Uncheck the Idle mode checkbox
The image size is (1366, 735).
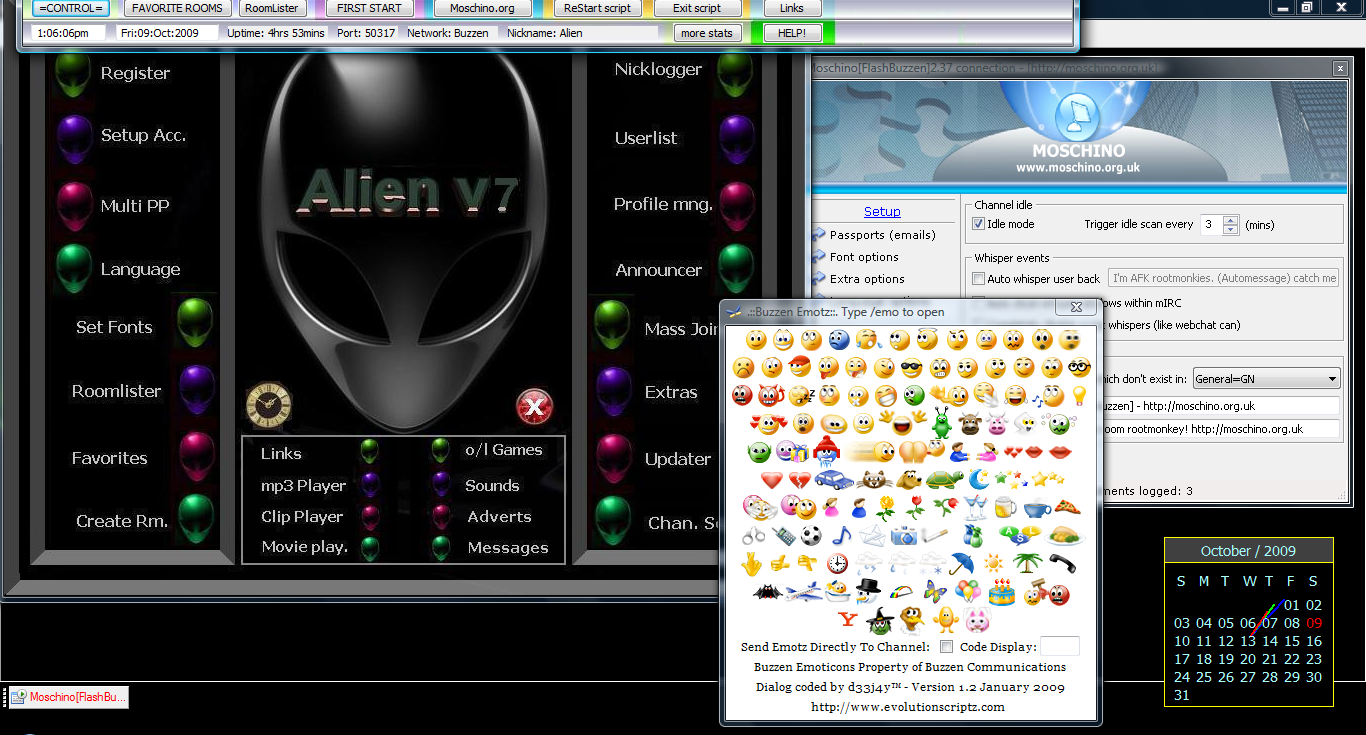tap(979, 224)
